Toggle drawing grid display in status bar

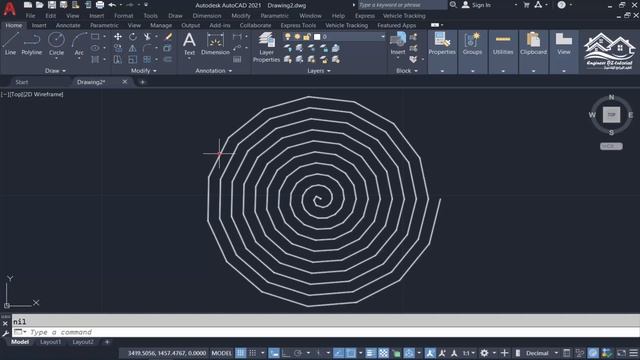point(241,353)
